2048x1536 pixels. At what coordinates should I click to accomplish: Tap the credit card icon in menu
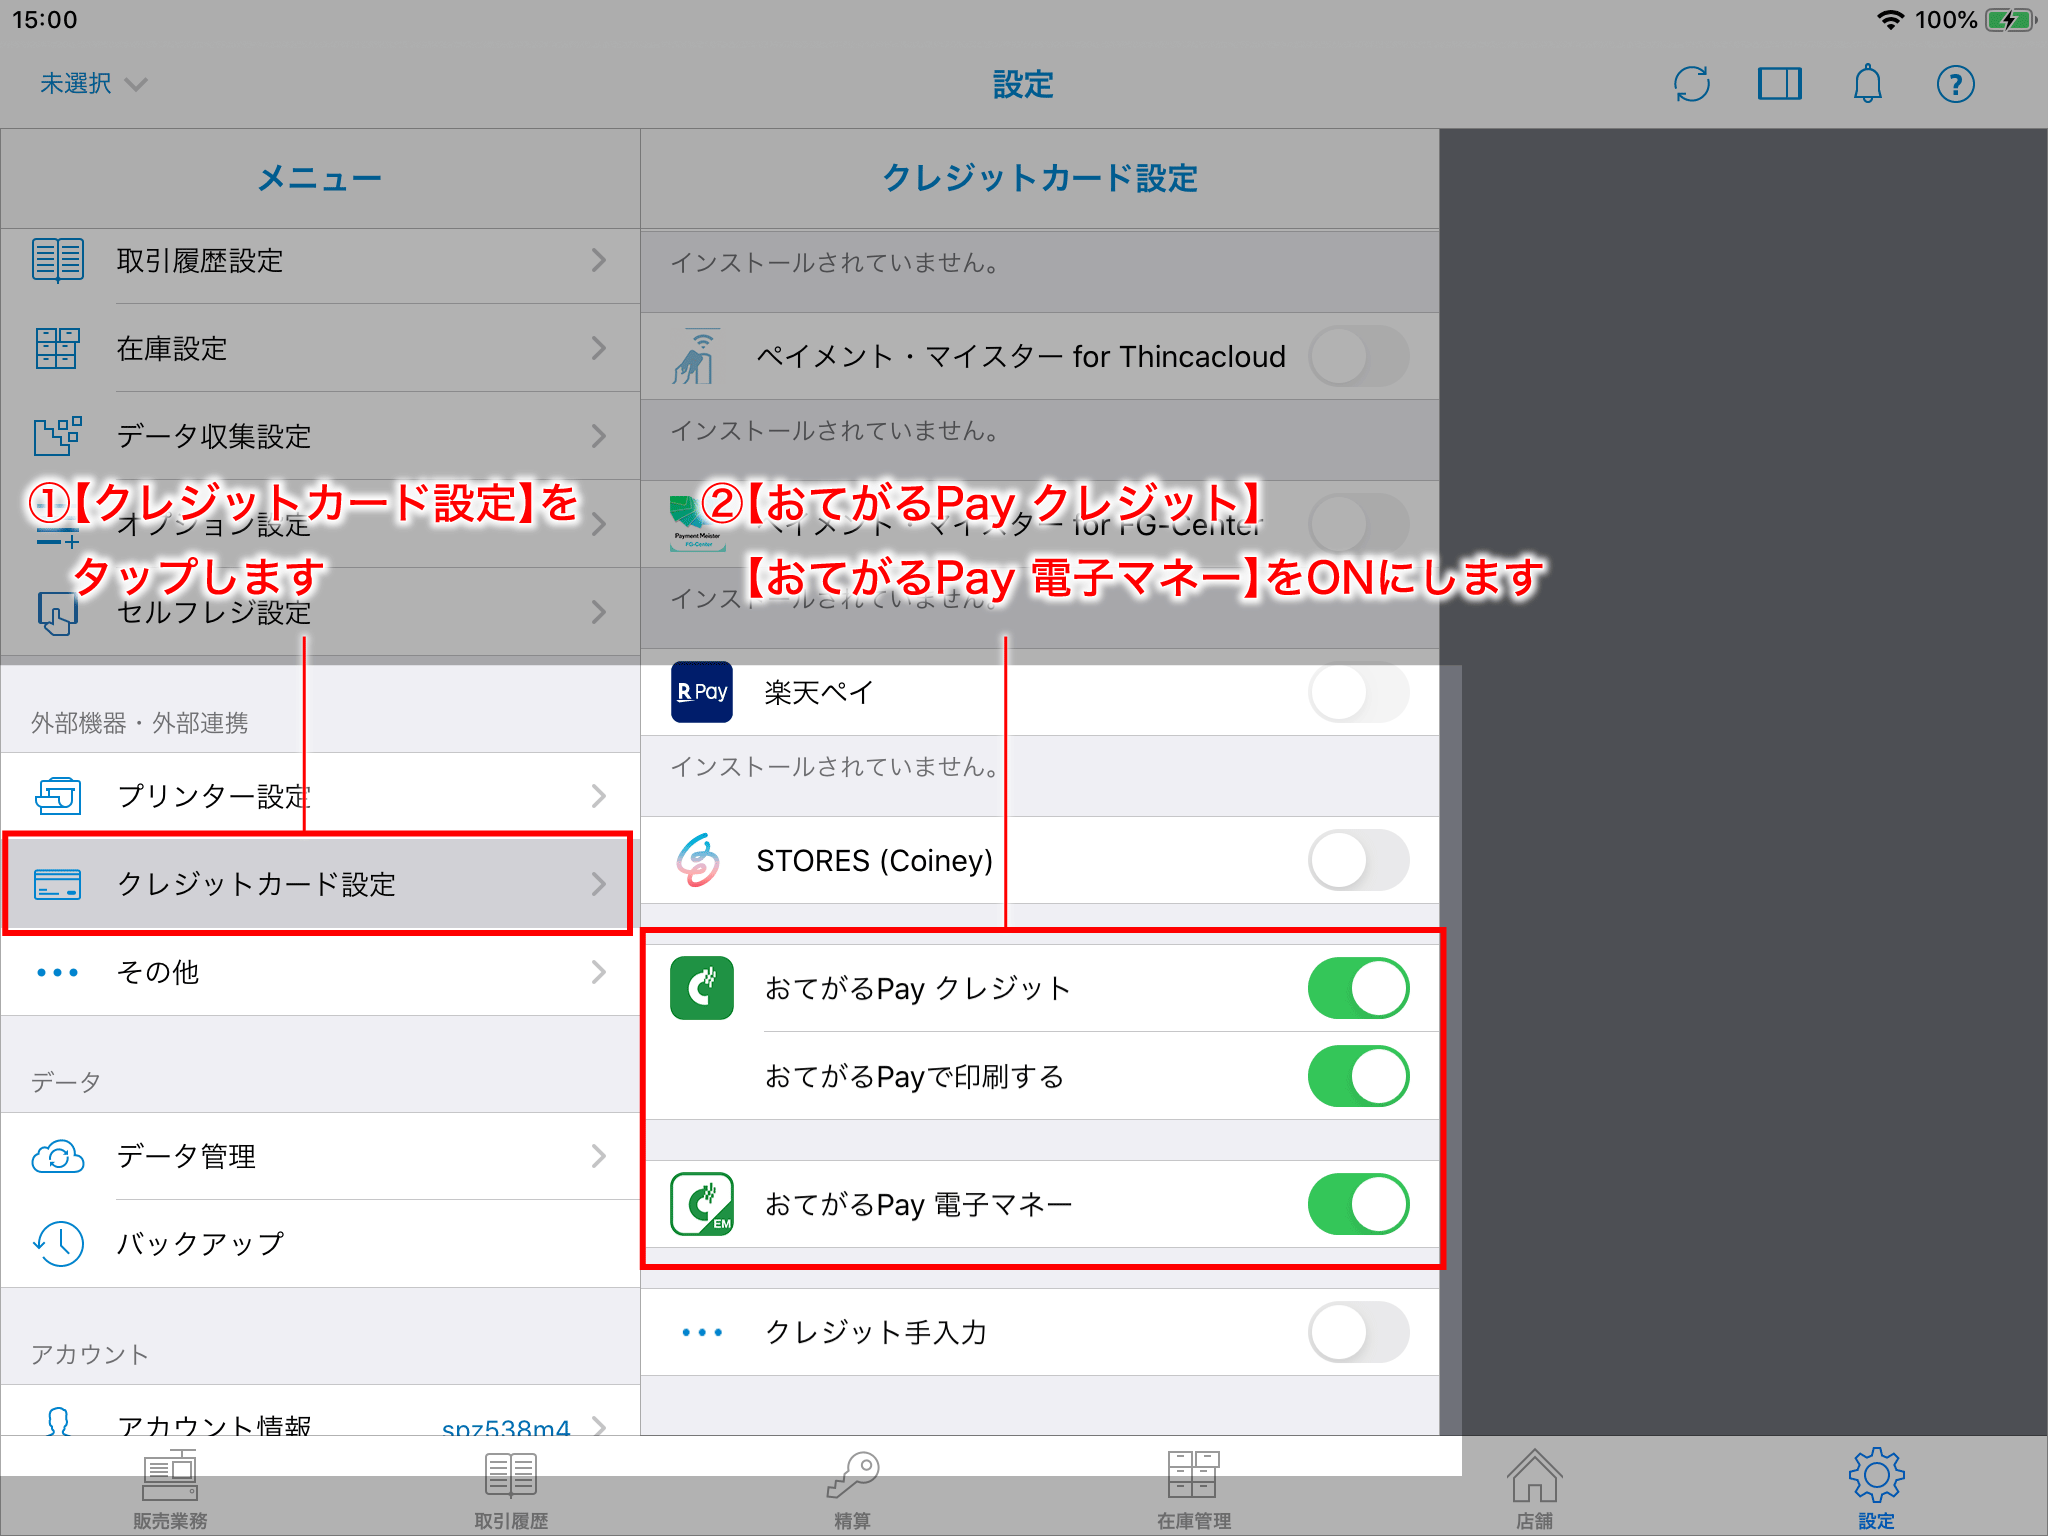click(58, 884)
